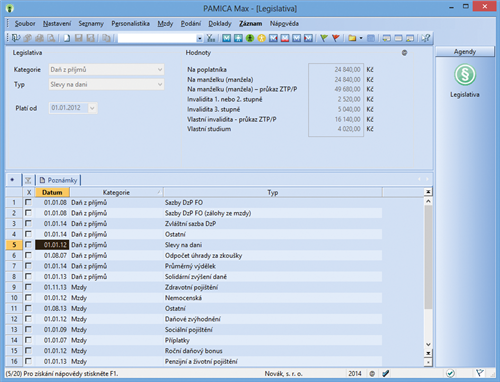The height and width of the screenshot is (382, 500).
Task: Click the help question-mark toolbar icon
Action: [x=425, y=38]
